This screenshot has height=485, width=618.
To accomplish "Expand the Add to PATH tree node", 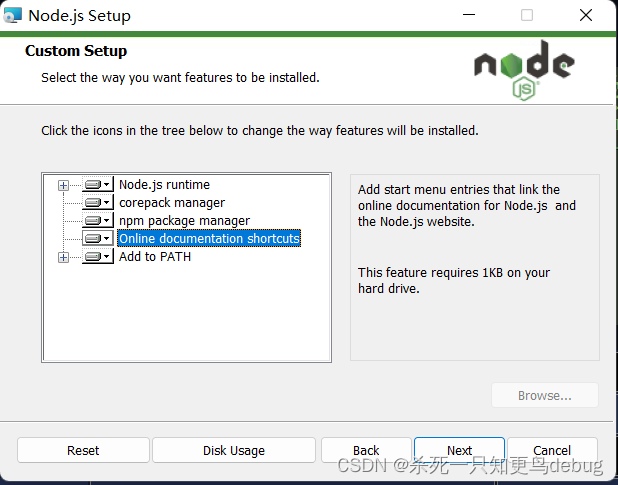I will (63, 258).
